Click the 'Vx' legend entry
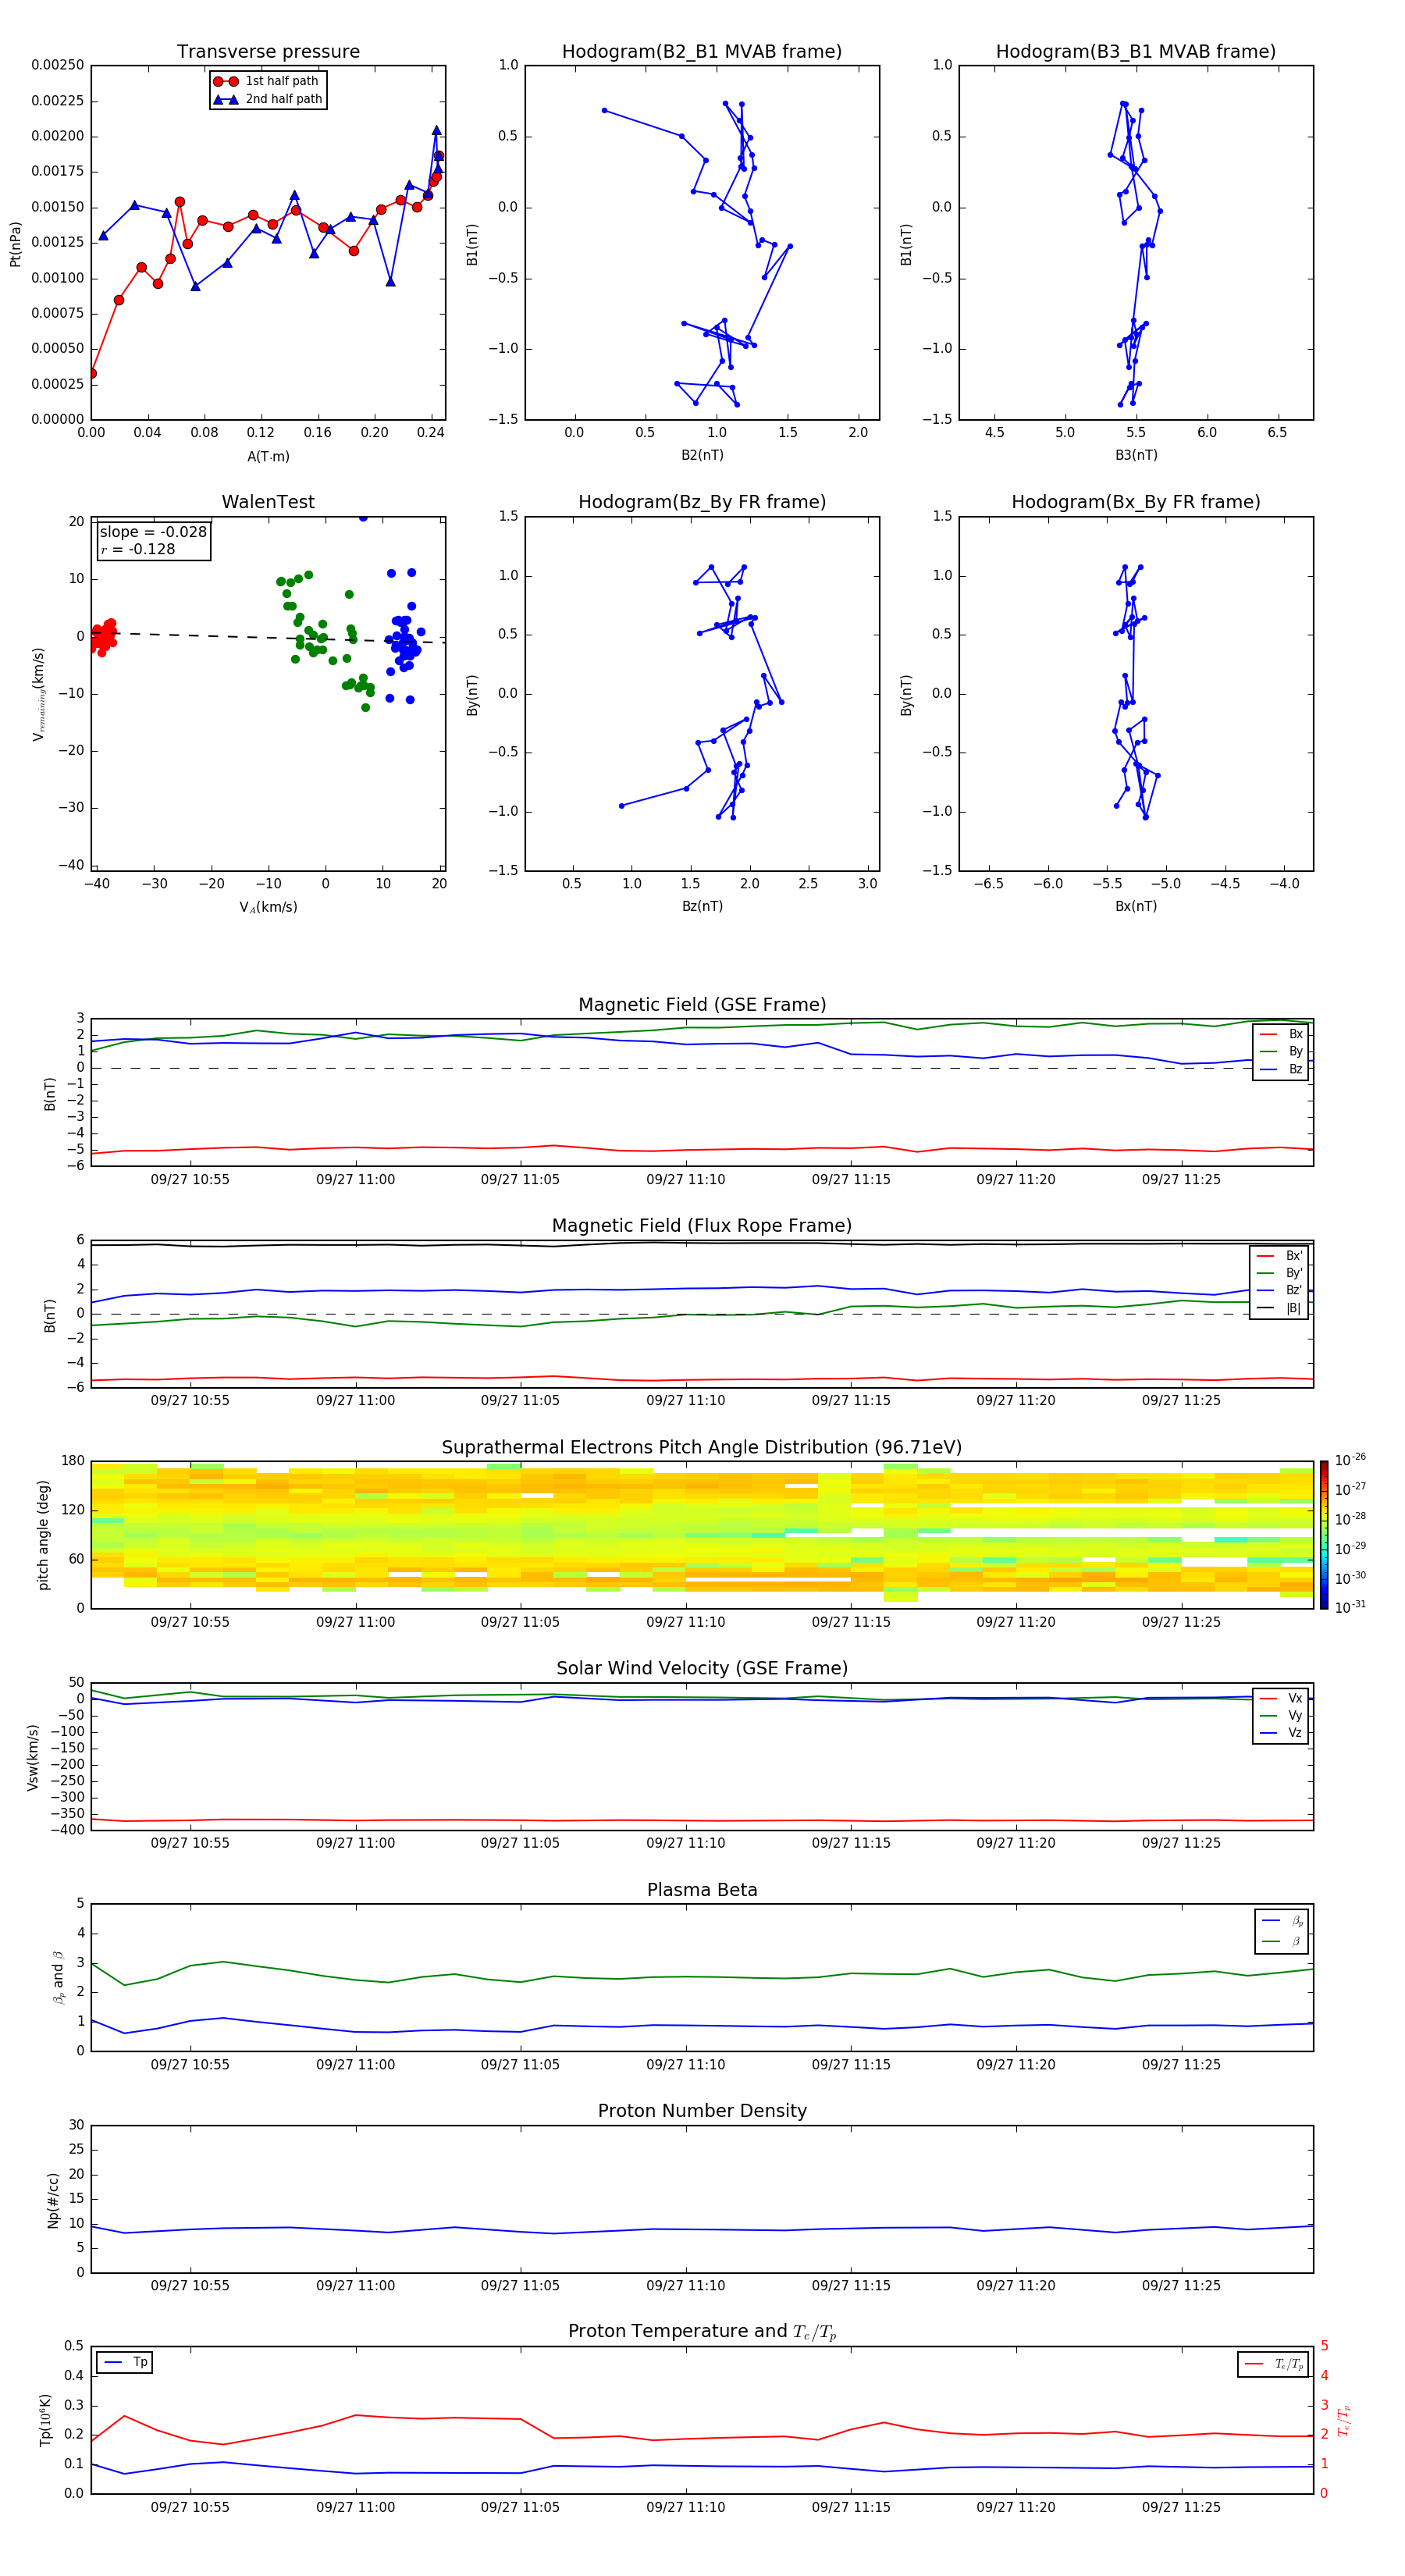The image size is (1405, 2576). coord(1281,1698)
